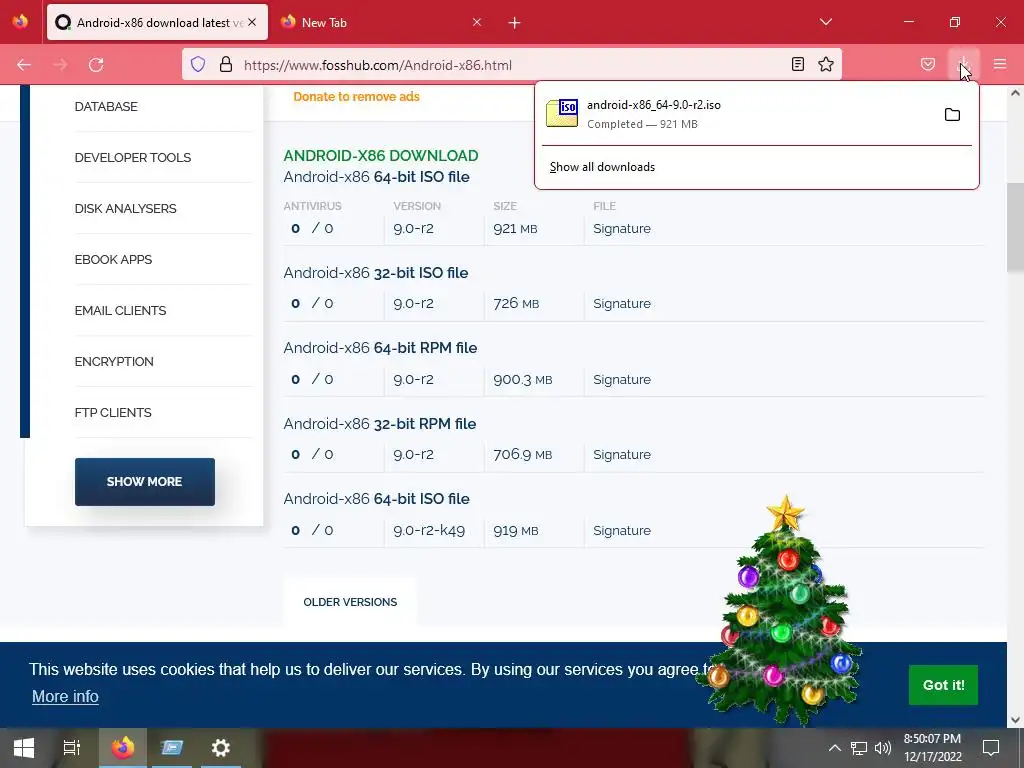
Task: Accept cookies with Got it!
Action: [943, 685]
